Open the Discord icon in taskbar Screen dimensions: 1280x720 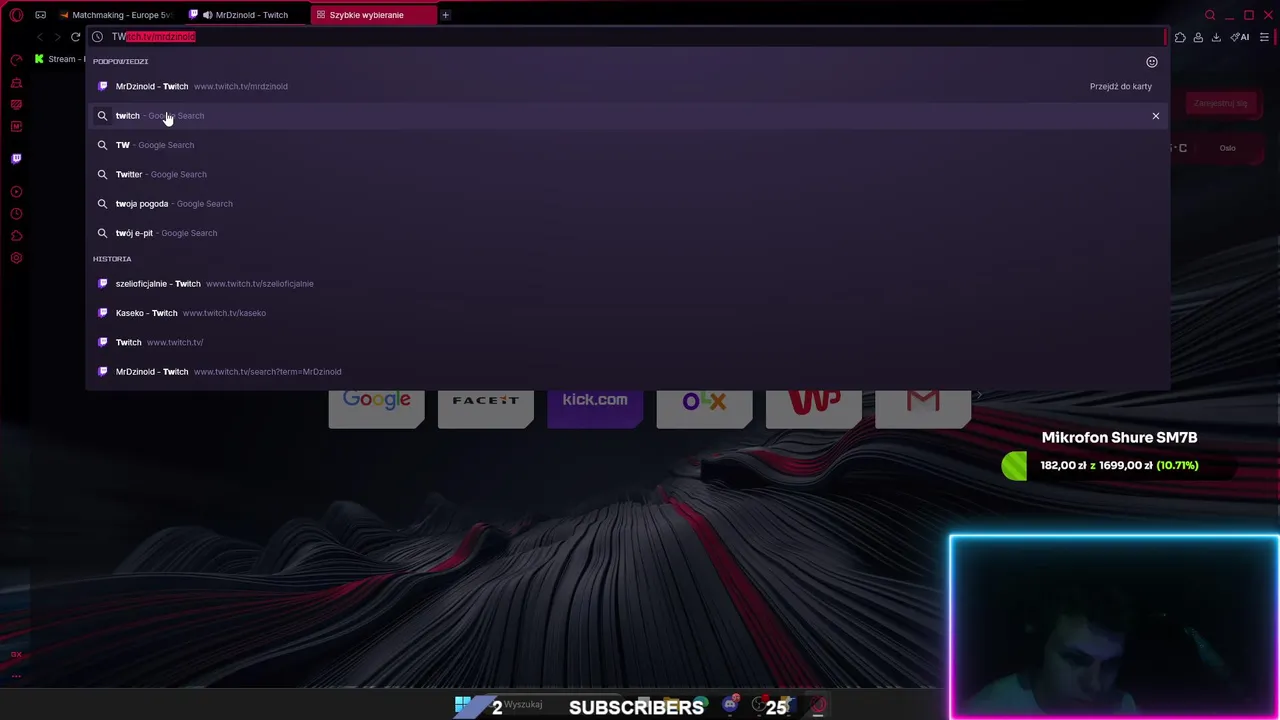coord(731,705)
